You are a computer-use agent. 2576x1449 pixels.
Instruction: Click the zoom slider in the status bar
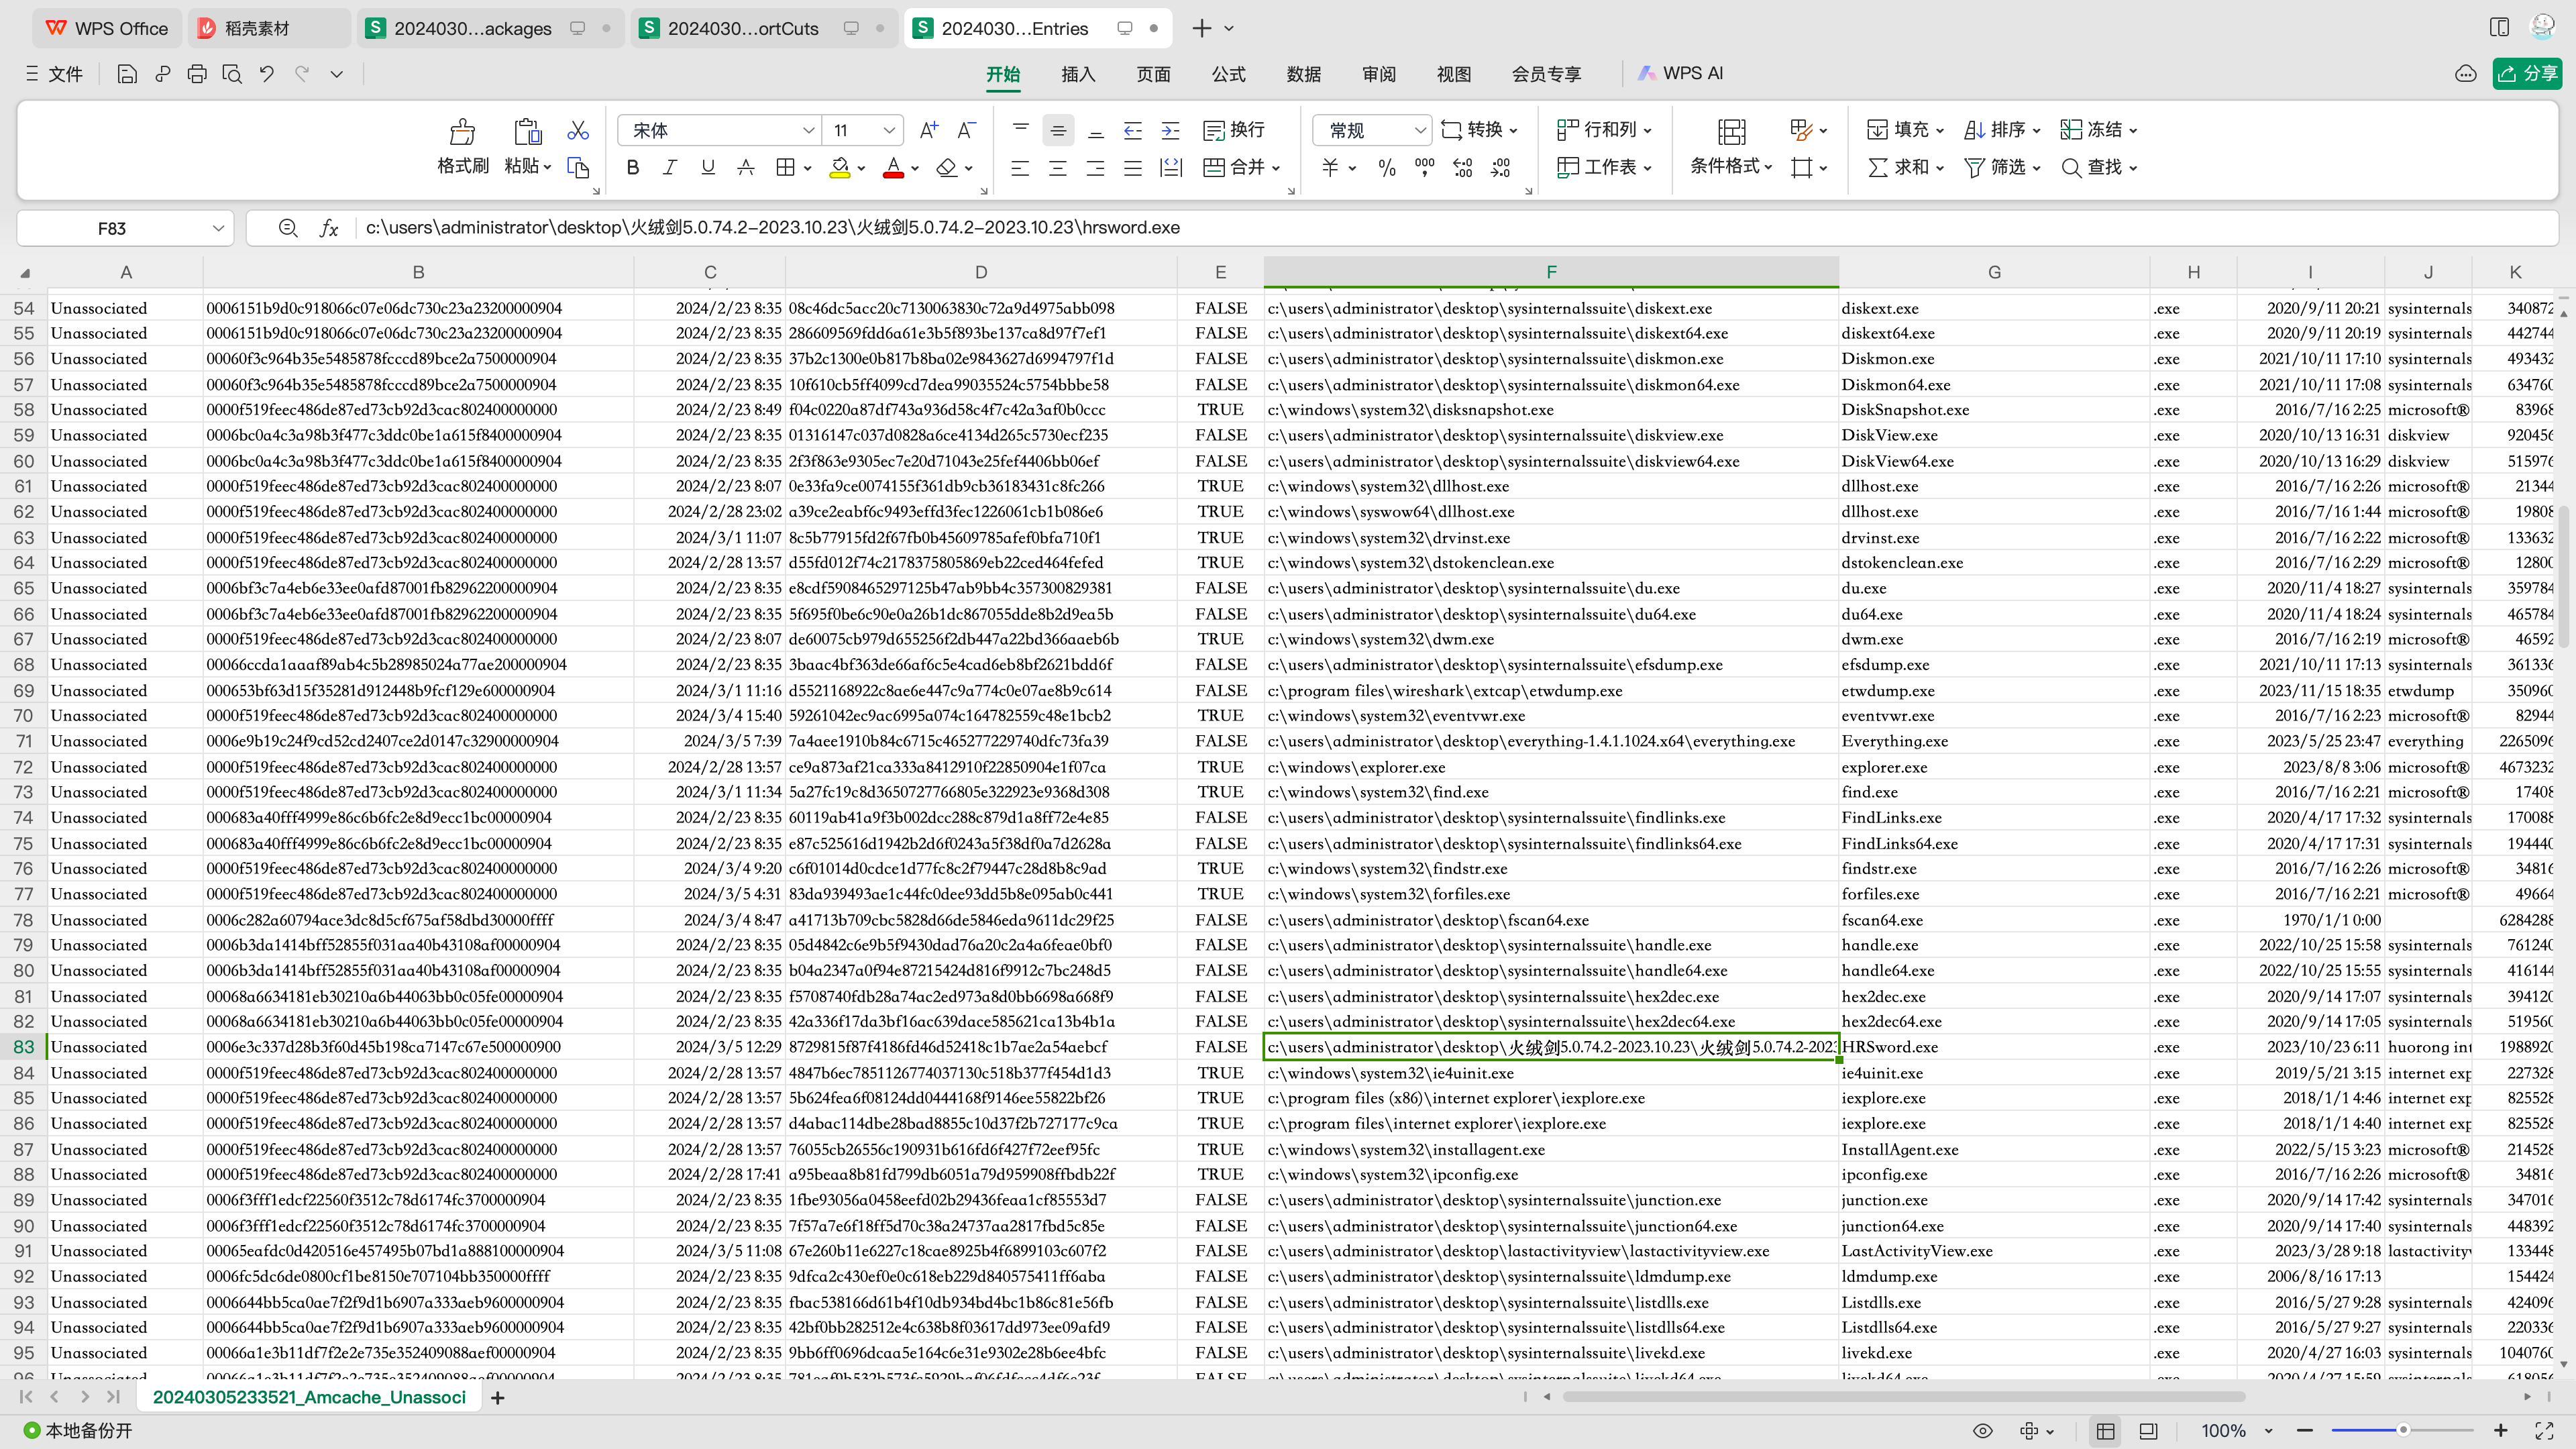click(2402, 1430)
